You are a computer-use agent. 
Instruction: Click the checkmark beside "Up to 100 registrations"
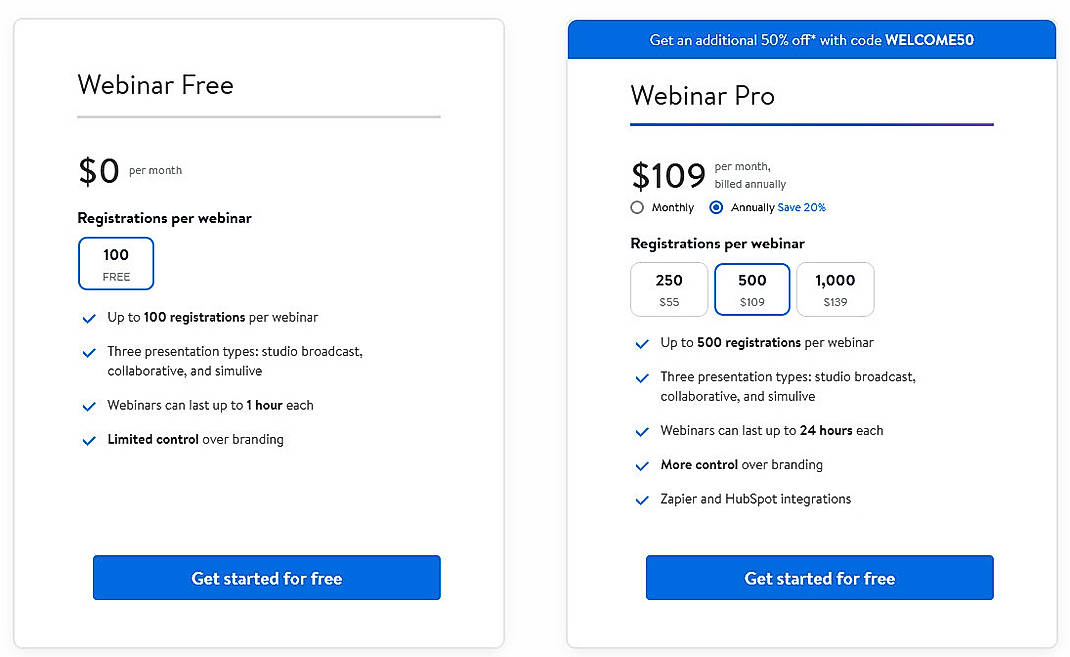(89, 317)
